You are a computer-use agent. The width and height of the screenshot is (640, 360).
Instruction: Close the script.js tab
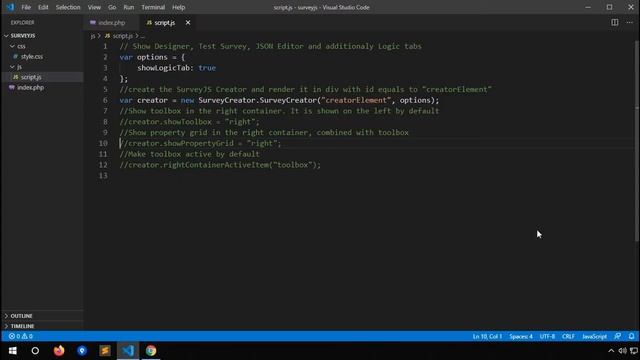coord(188,23)
